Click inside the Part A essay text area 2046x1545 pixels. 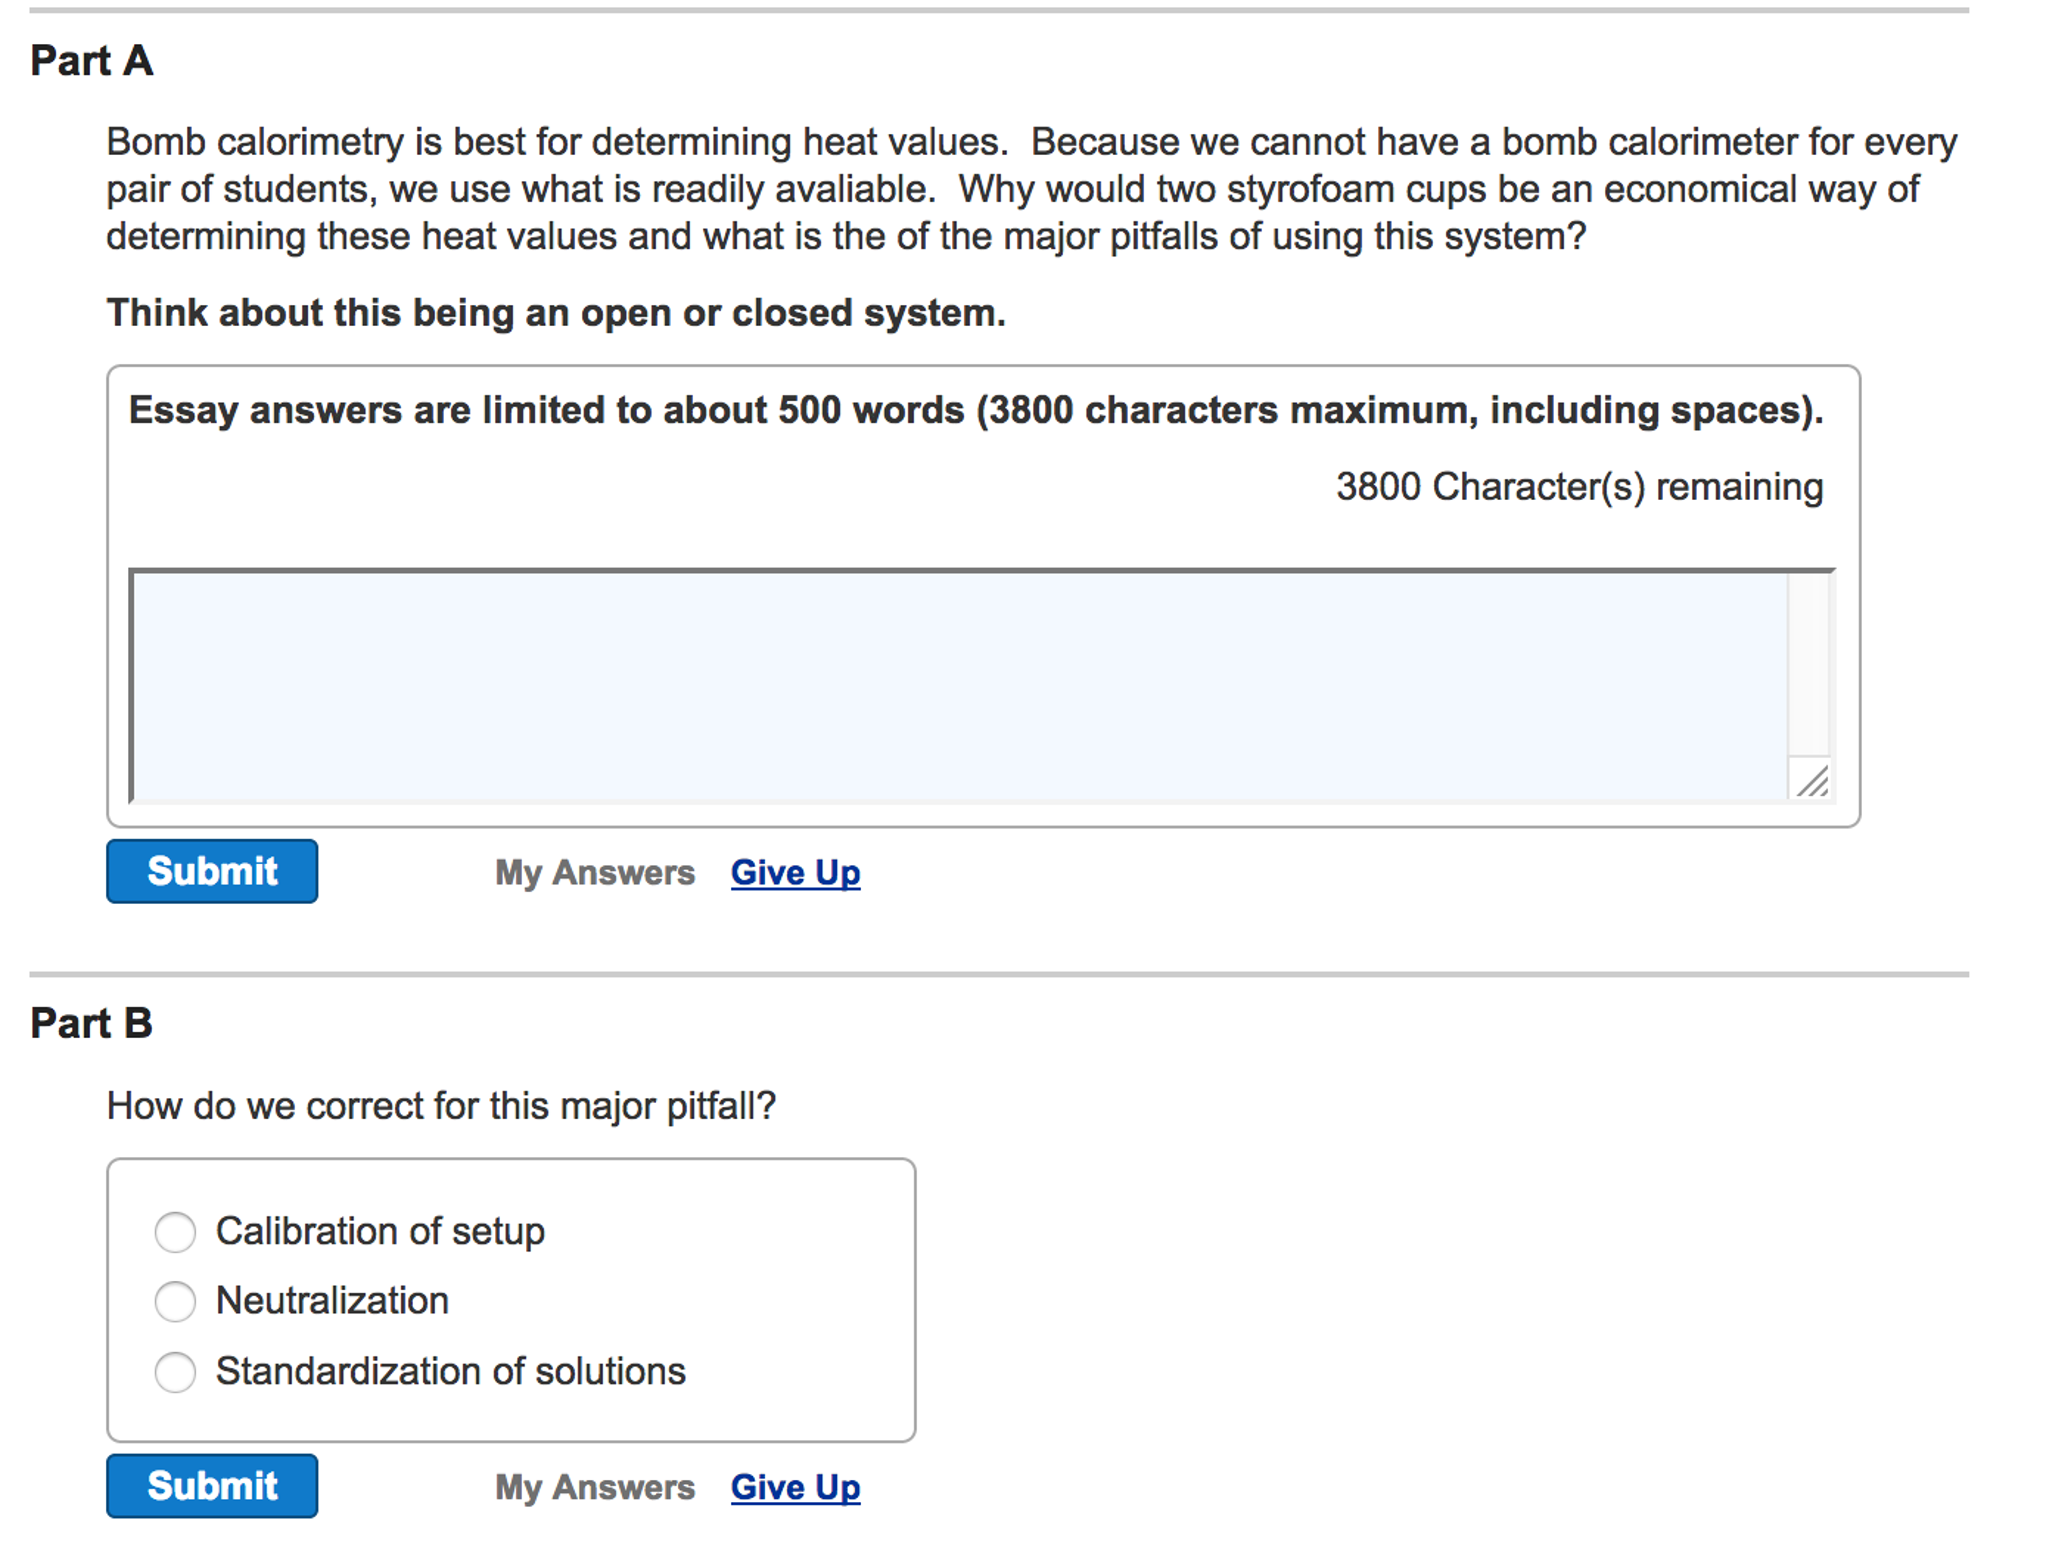coord(958,686)
